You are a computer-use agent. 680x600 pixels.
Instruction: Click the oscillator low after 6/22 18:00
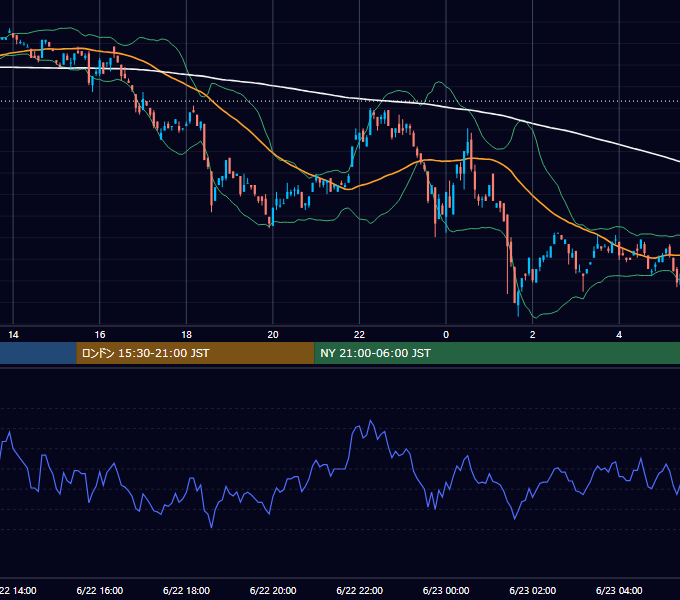point(212,527)
